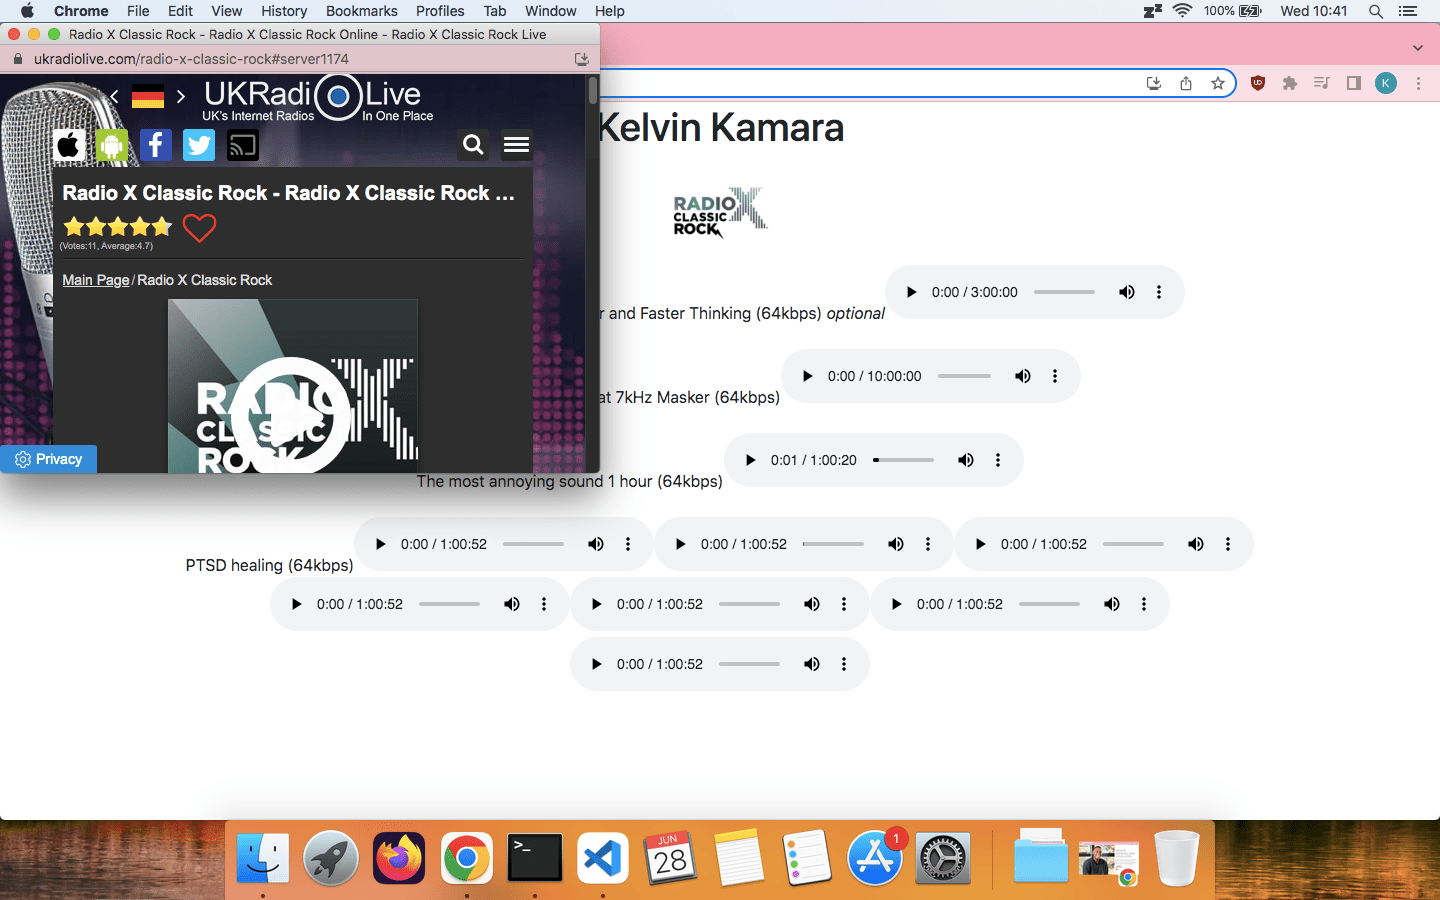Image resolution: width=1440 pixels, height=900 pixels.
Task: Open the Extensions puzzle icon
Action: click(1290, 83)
